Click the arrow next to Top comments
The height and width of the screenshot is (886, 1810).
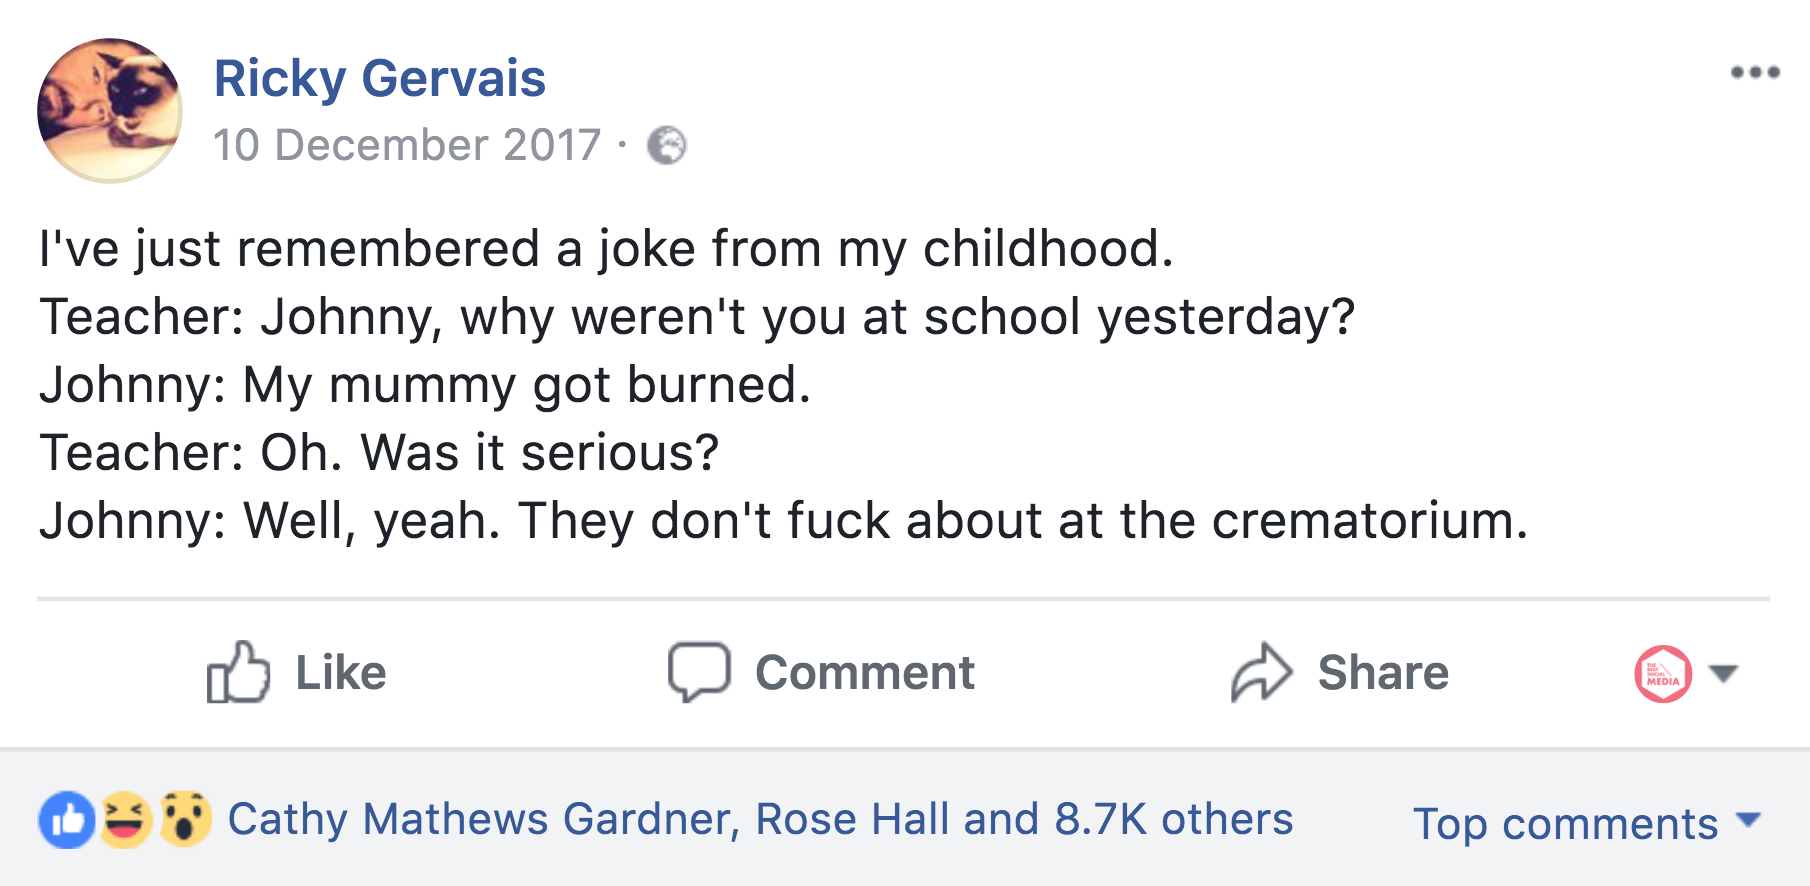(x=1748, y=821)
